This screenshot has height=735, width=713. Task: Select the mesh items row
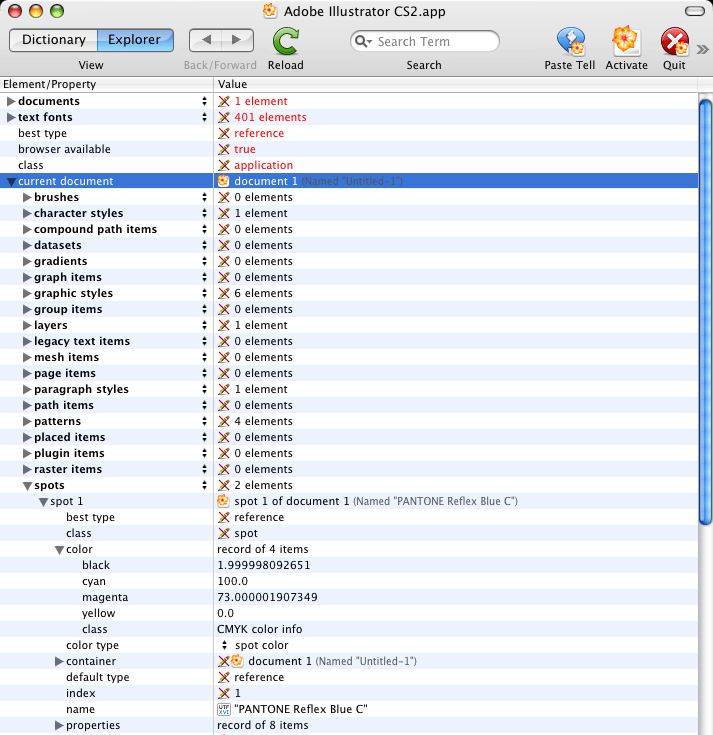[349, 357]
